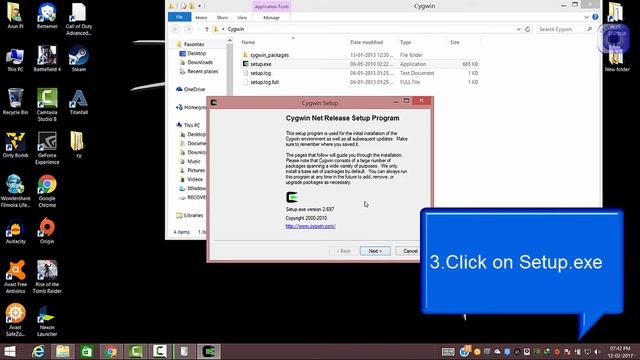Open the Manage ribbon tab
This screenshot has height=360, width=640.
pos(271,18)
